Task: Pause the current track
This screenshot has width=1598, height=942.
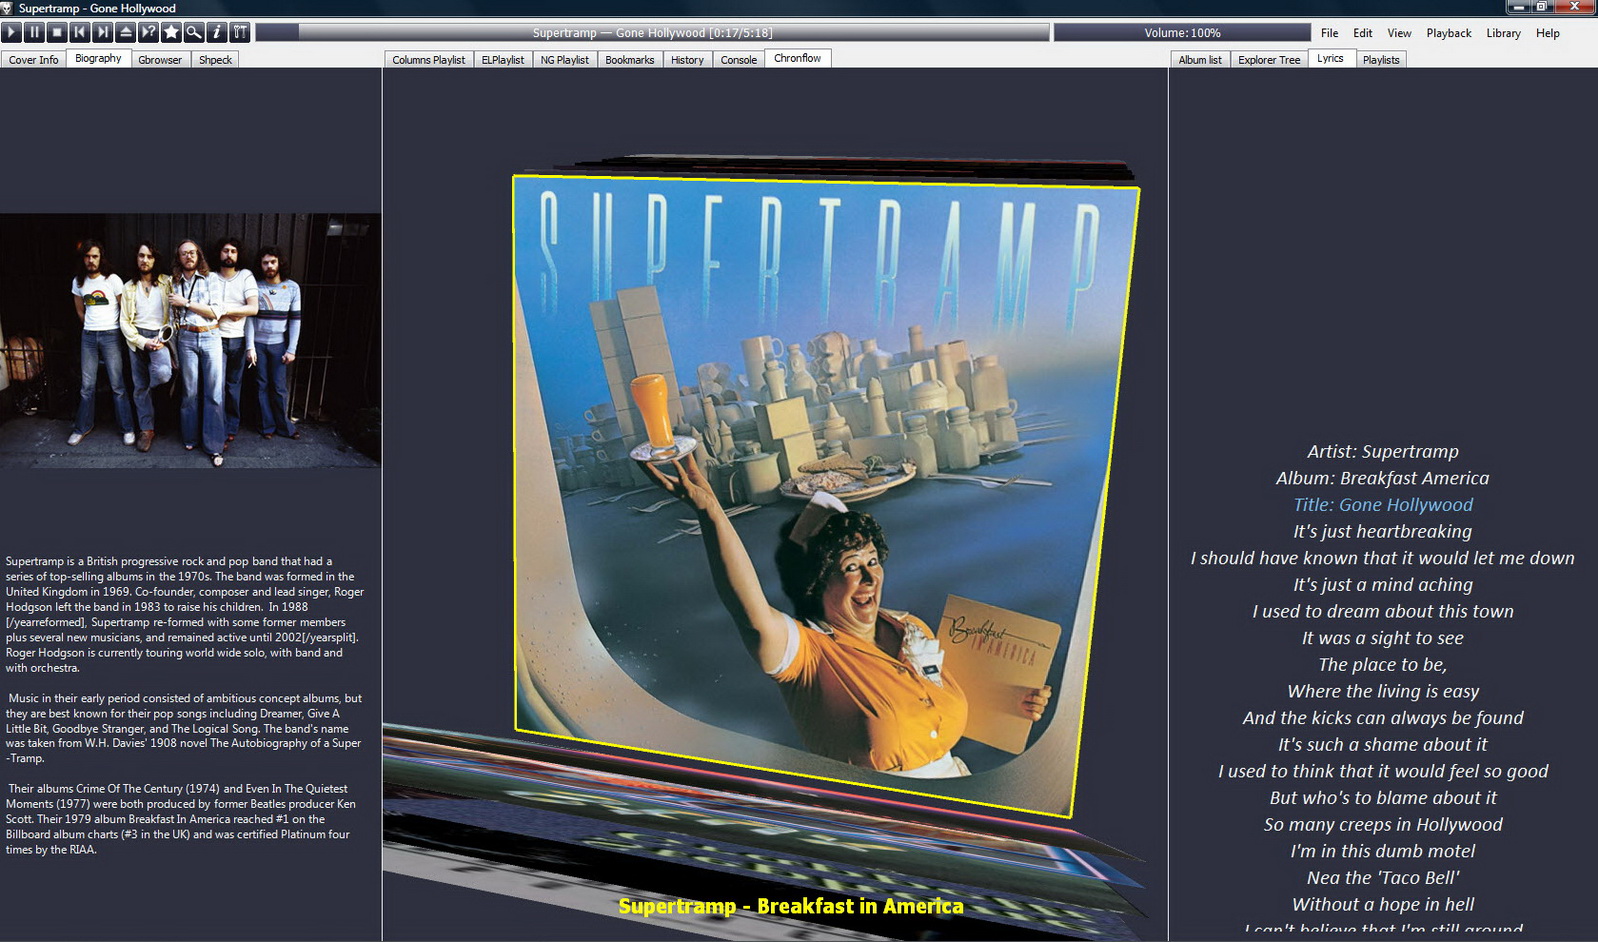Action: (34, 32)
